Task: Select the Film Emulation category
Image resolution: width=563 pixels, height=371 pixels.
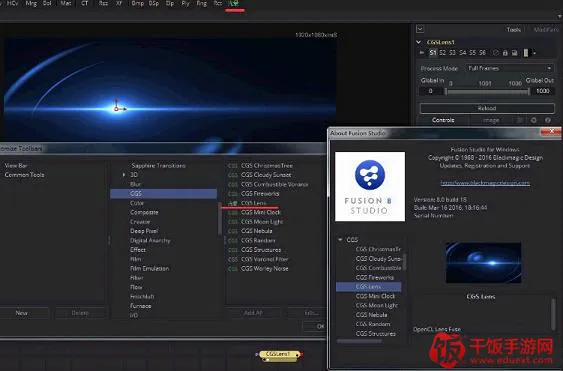Action: [149, 268]
